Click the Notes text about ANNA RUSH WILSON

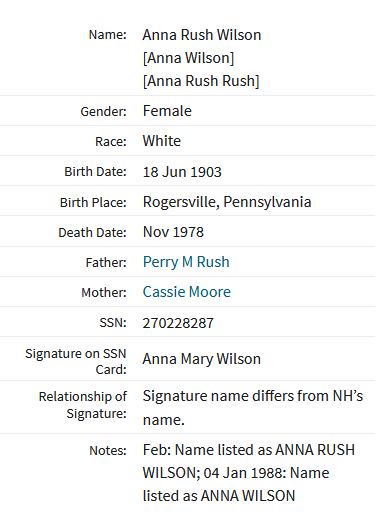[249, 473]
